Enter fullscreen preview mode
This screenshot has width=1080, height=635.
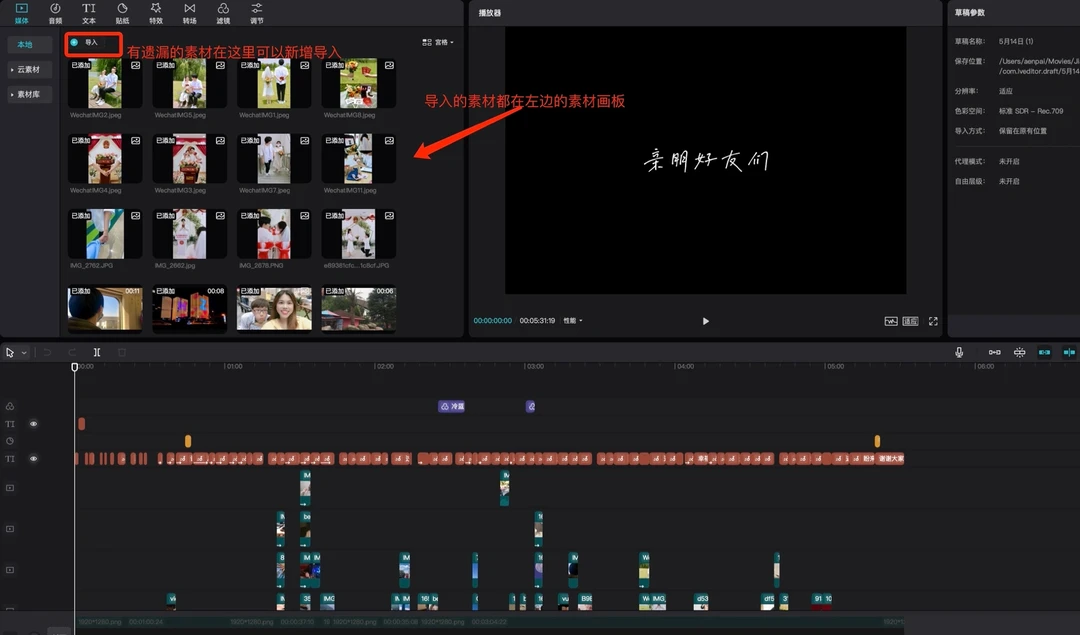(x=933, y=321)
